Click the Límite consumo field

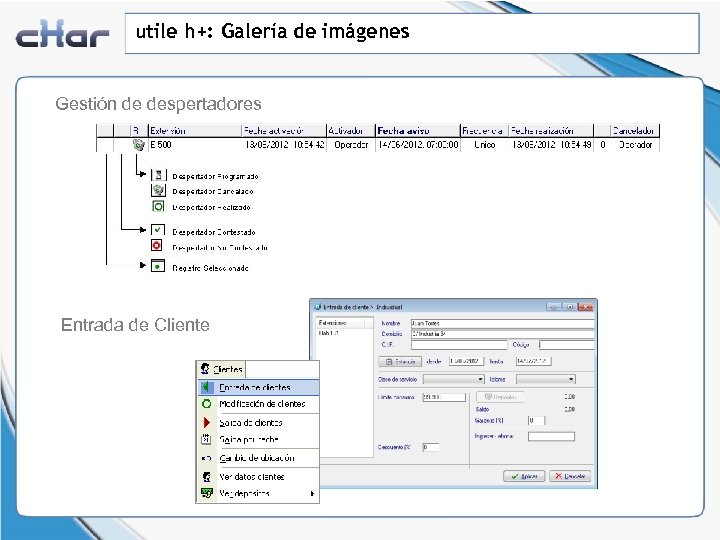tap(444, 397)
